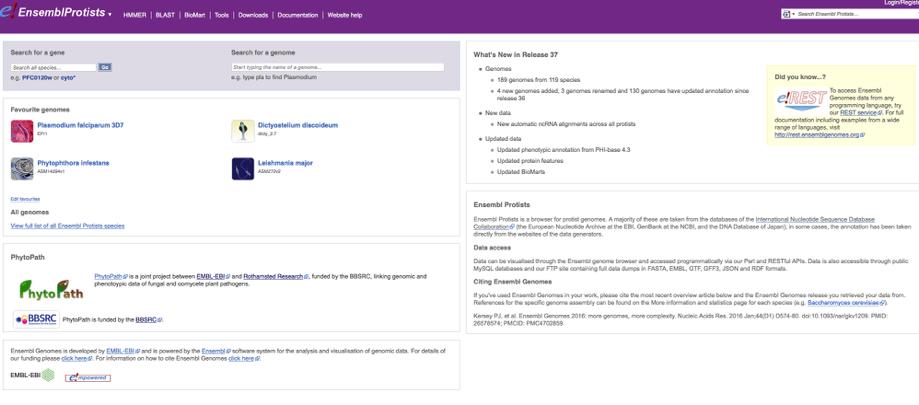Open the Rothamsted Research link
The image size is (919, 405).
click(275, 276)
